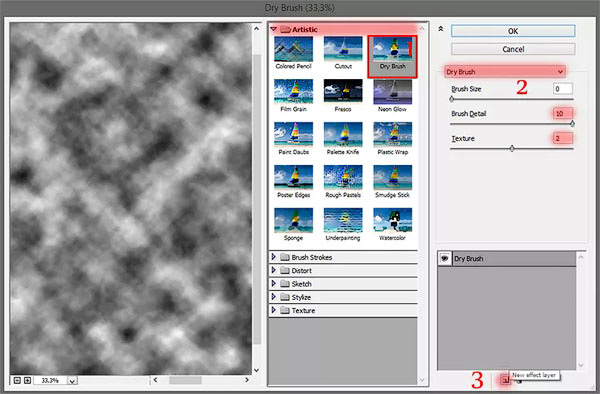Click the Brush Size value field
This screenshot has height=394, width=600.
pos(562,89)
